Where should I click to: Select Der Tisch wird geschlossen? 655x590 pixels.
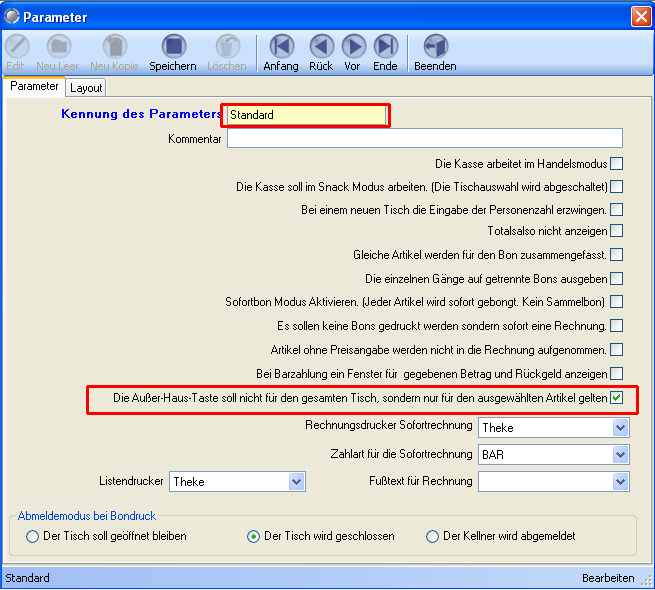[253, 536]
